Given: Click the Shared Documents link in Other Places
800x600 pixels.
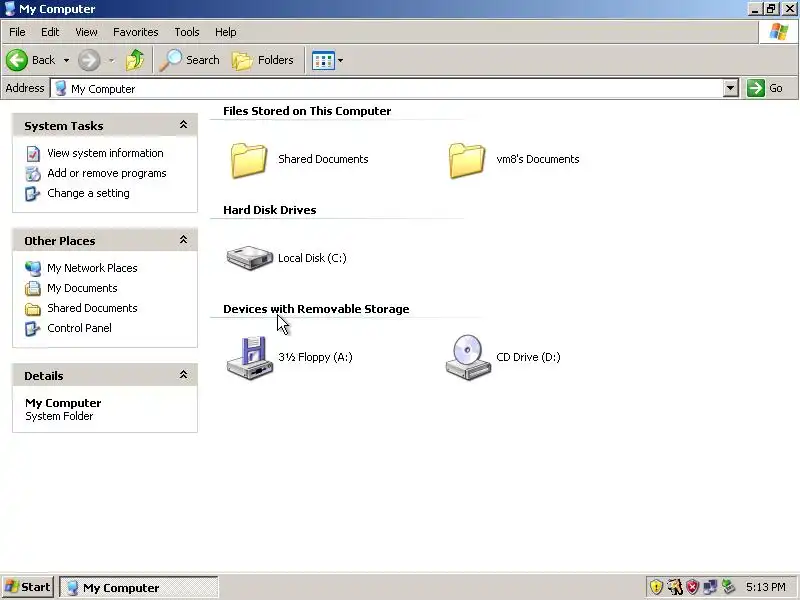Looking at the screenshot, I should pos(92,308).
